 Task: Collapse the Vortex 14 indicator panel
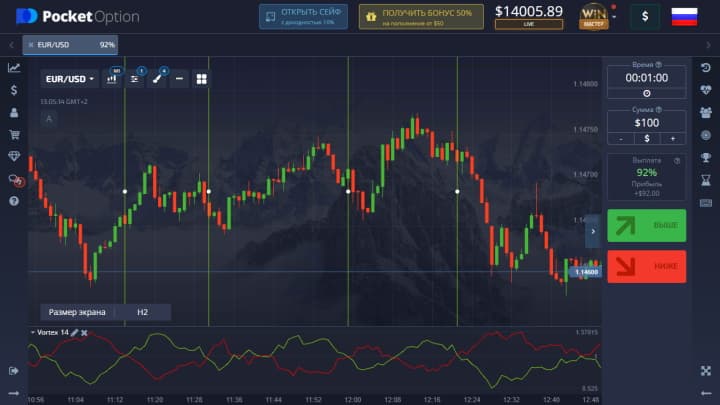click(33, 332)
